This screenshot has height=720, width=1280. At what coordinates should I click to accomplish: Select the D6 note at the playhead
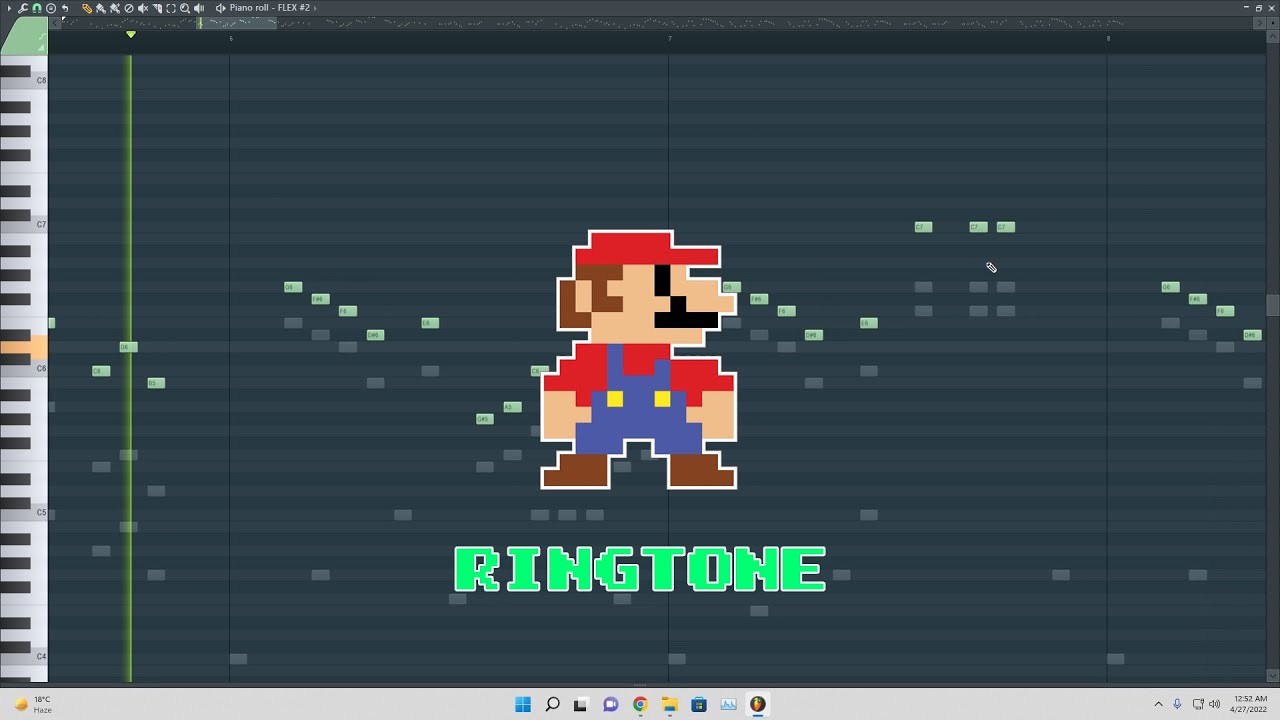coord(128,347)
